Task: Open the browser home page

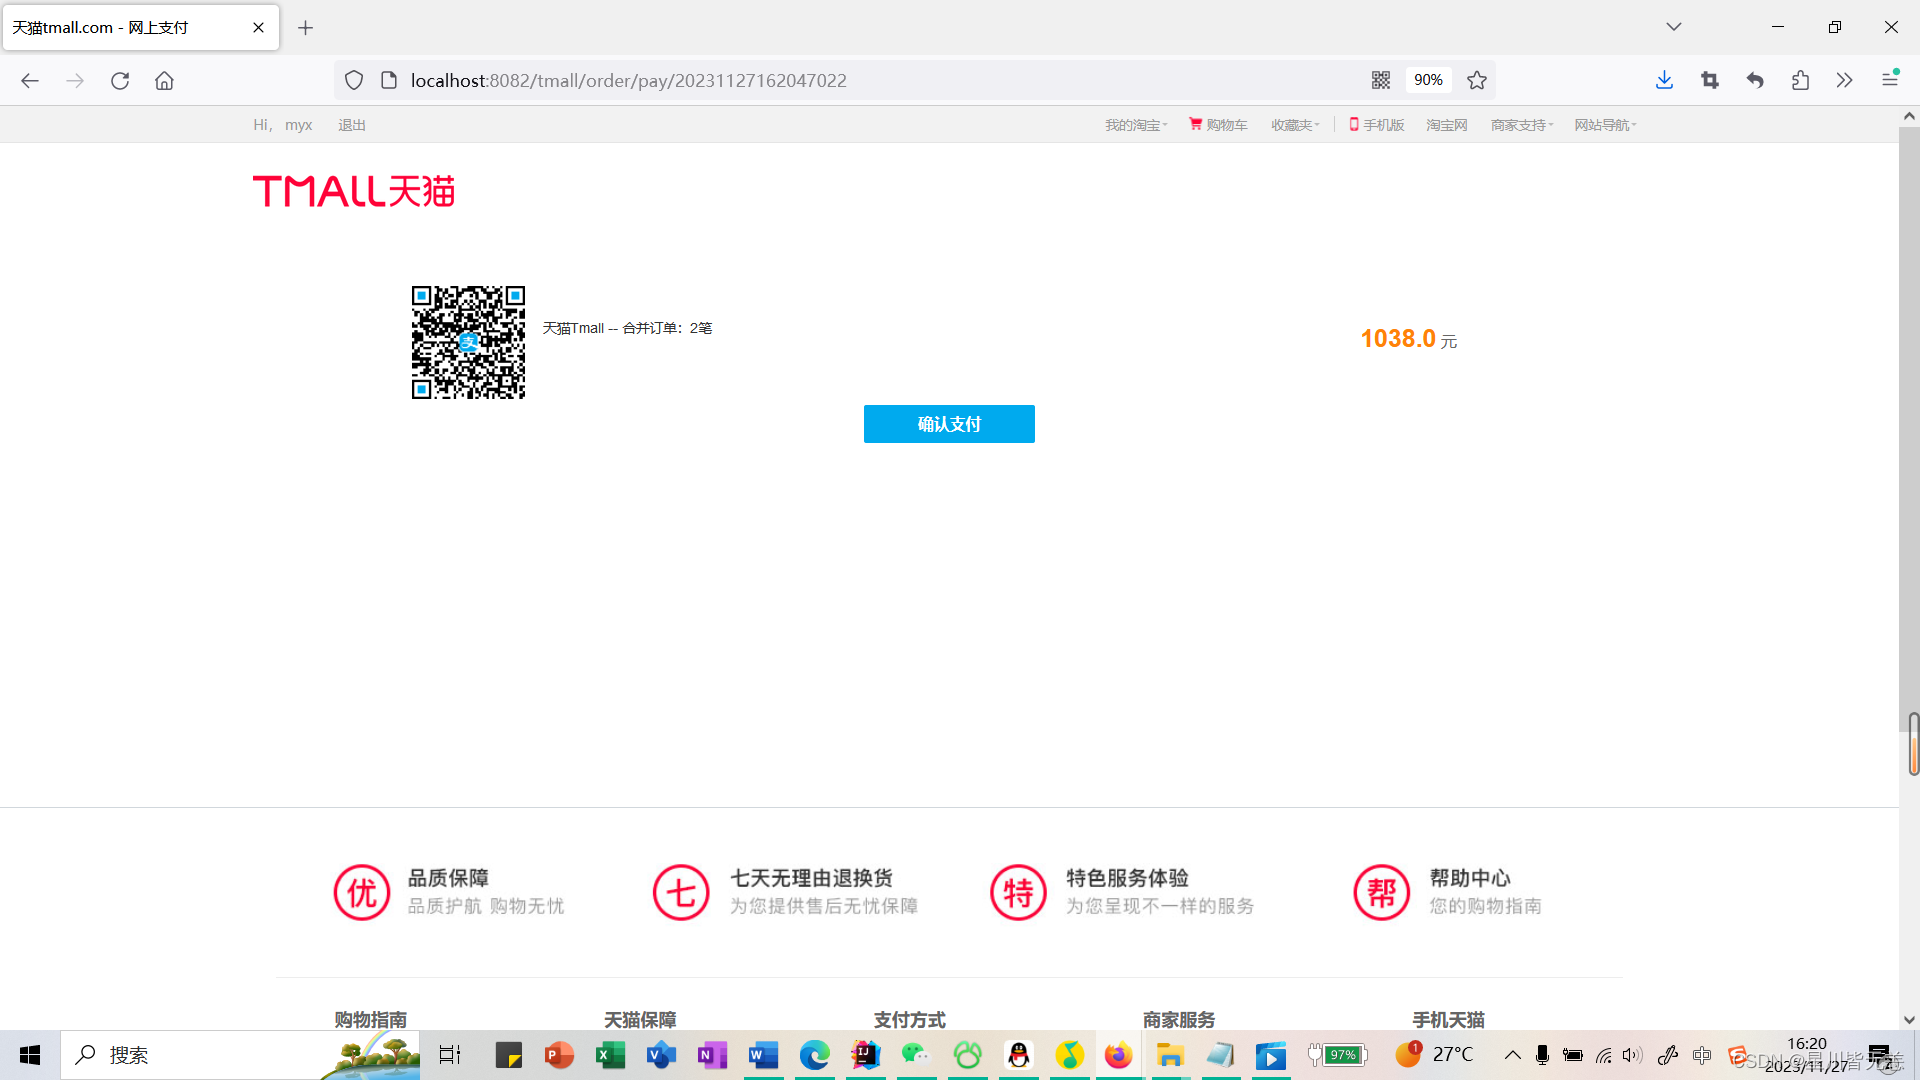Action: pyautogui.click(x=164, y=80)
